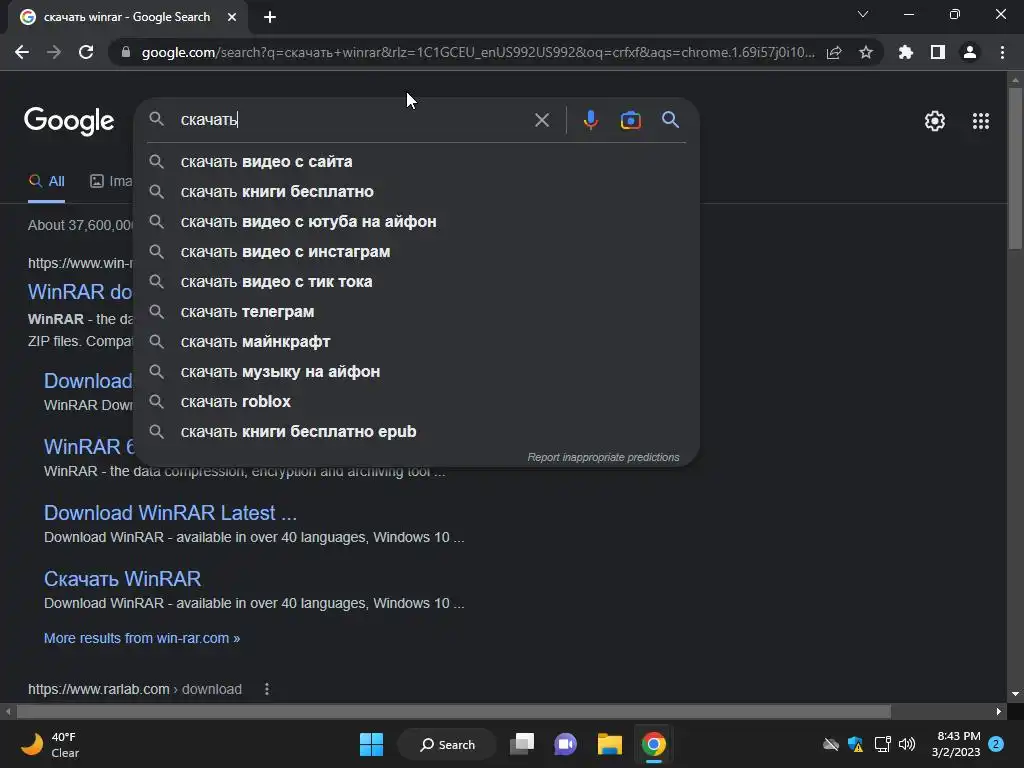The height and width of the screenshot is (768, 1024).
Task: Toggle the Chrome side panel icon
Action: pos(938,52)
